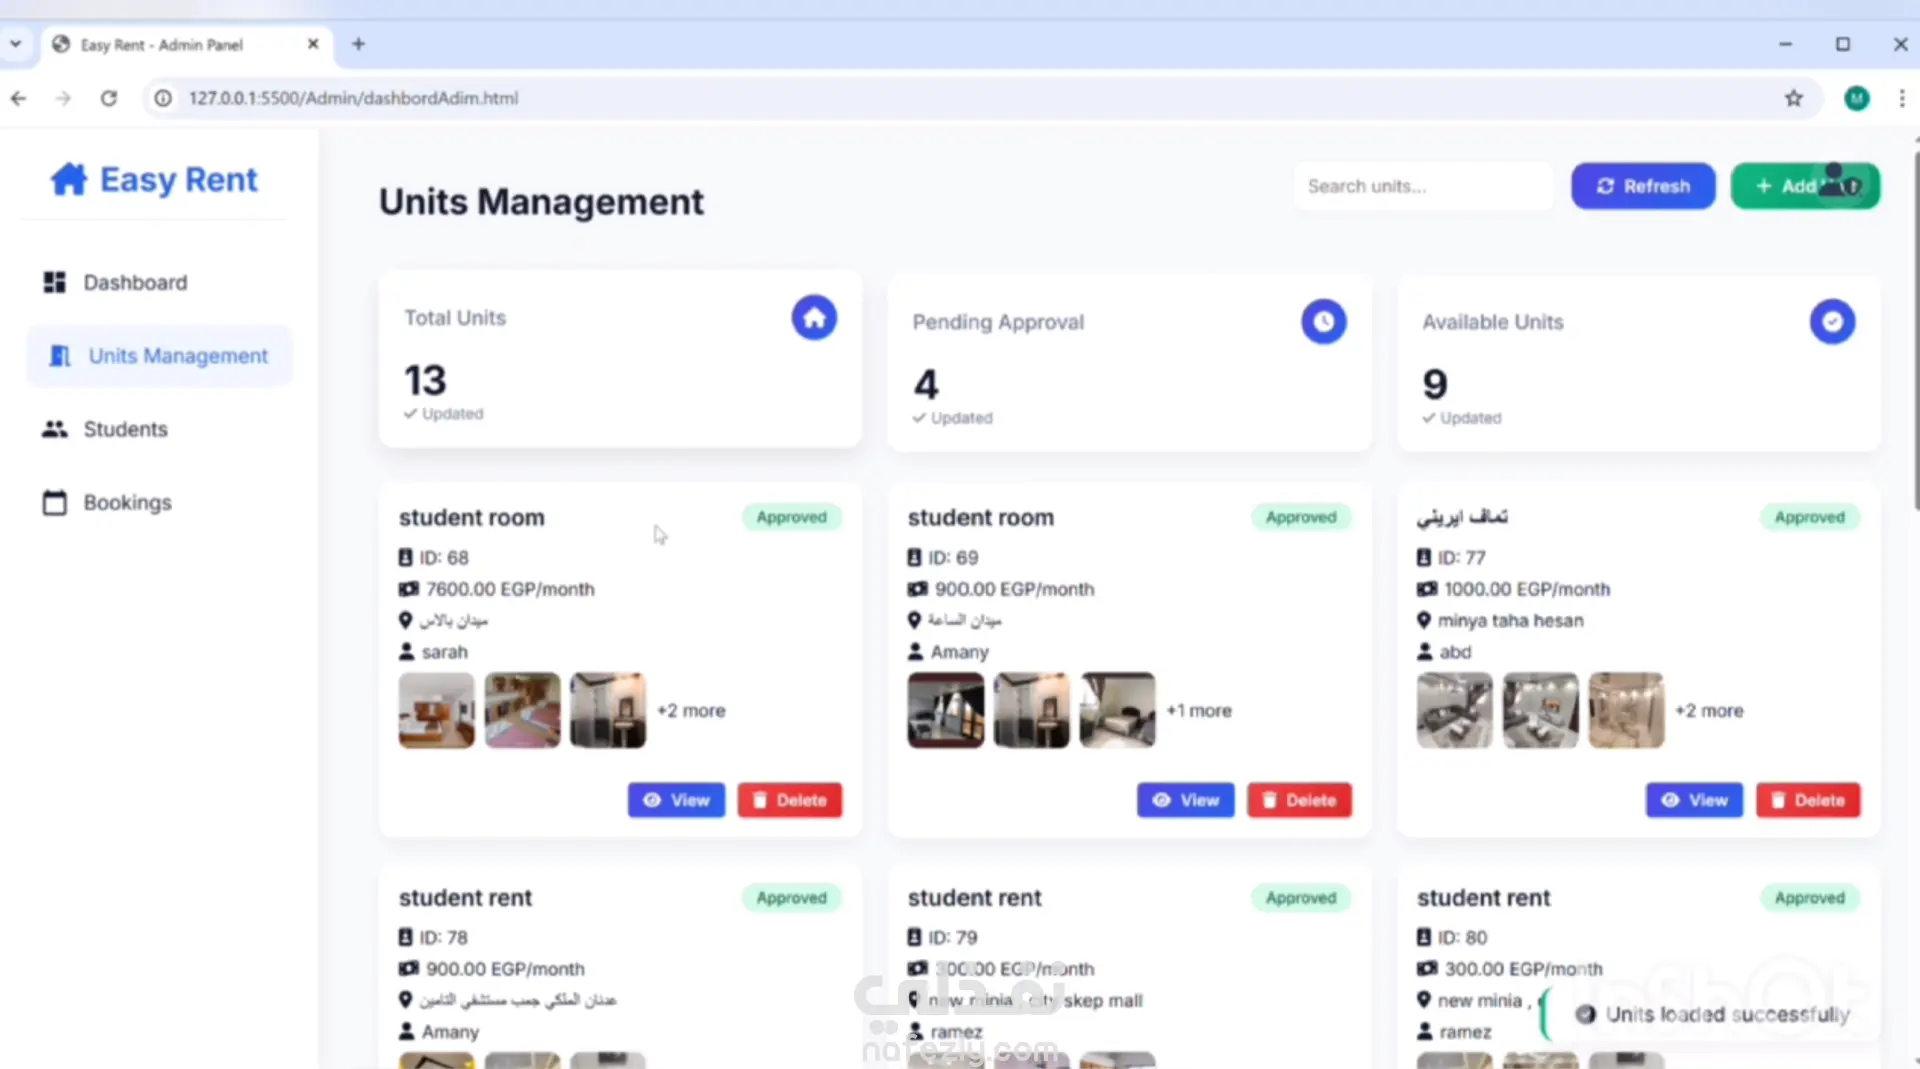Click the user avatar icon near Add button
1920x1069 pixels.
1840,181
